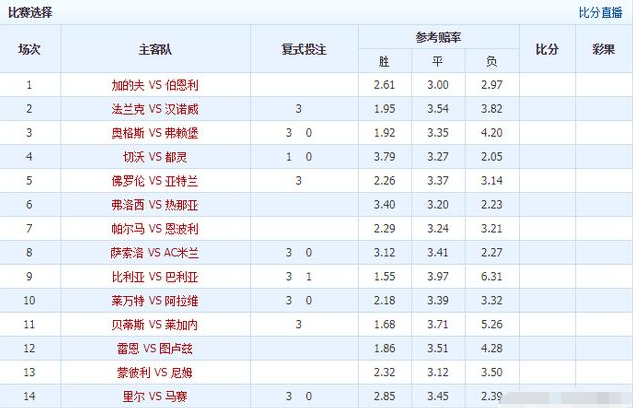633x408 pixels.
Task: Click the 负 odds sub-header
Action: 491,61
